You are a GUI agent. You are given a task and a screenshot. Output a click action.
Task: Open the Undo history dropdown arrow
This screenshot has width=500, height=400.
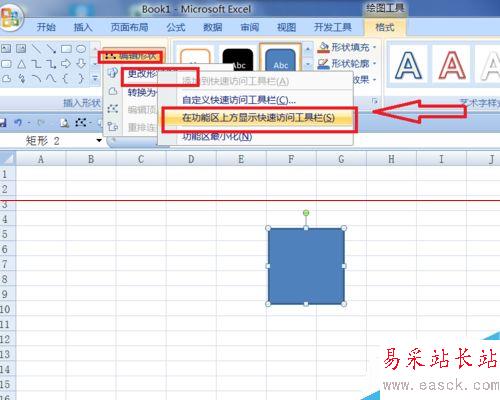29,123
